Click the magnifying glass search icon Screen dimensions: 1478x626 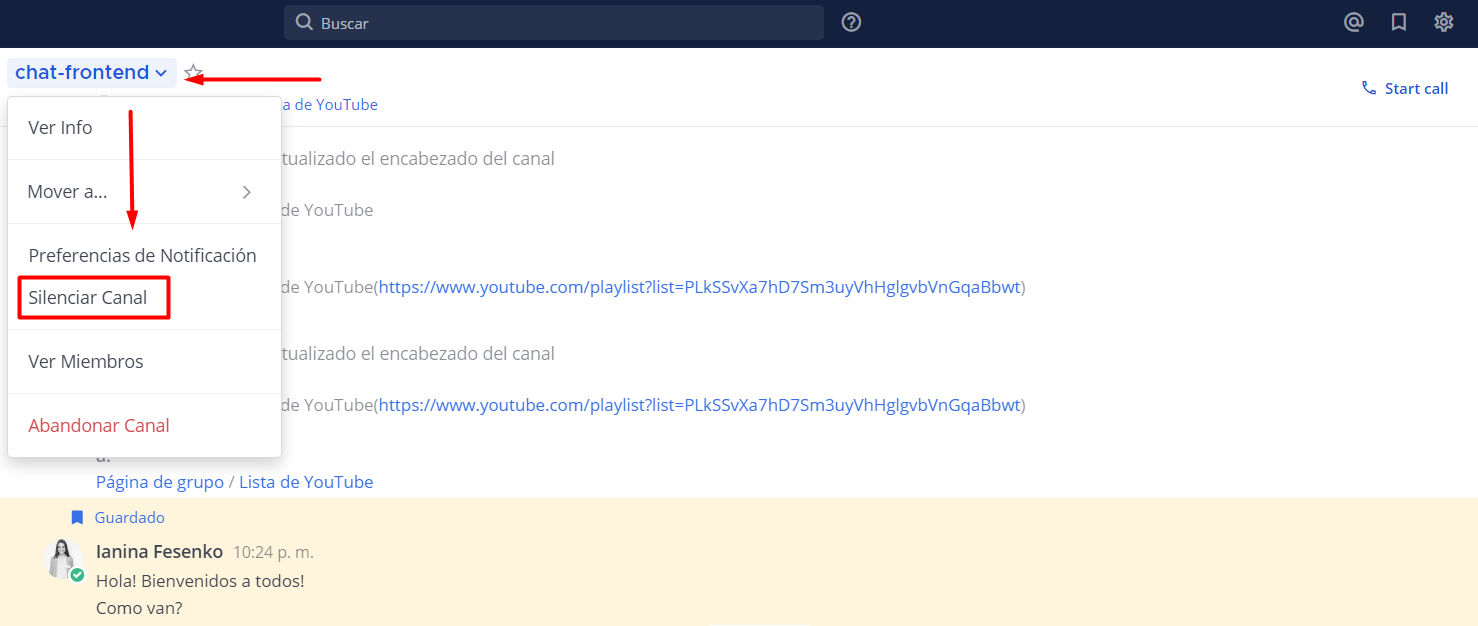click(305, 22)
